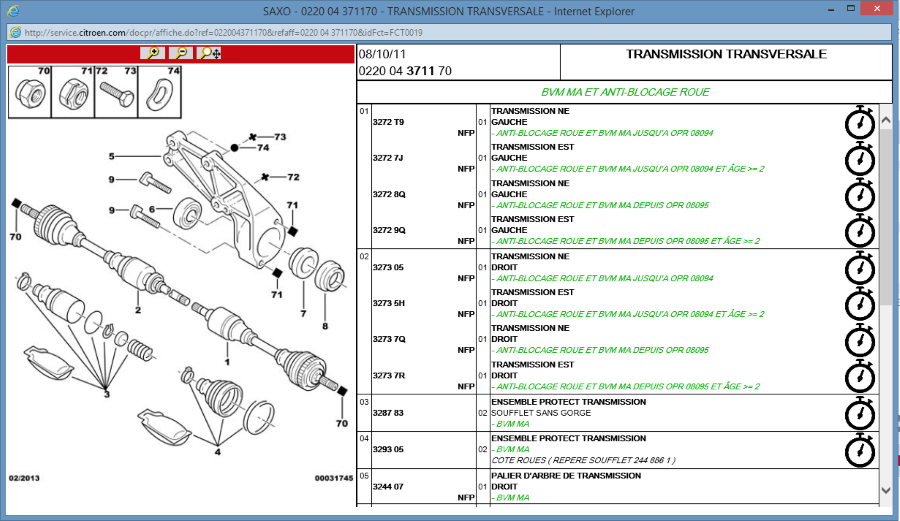The width and height of the screenshot is (900, 521).
Task: Click callout number 2 on the diagram
Action: click(x=138, y=310)
